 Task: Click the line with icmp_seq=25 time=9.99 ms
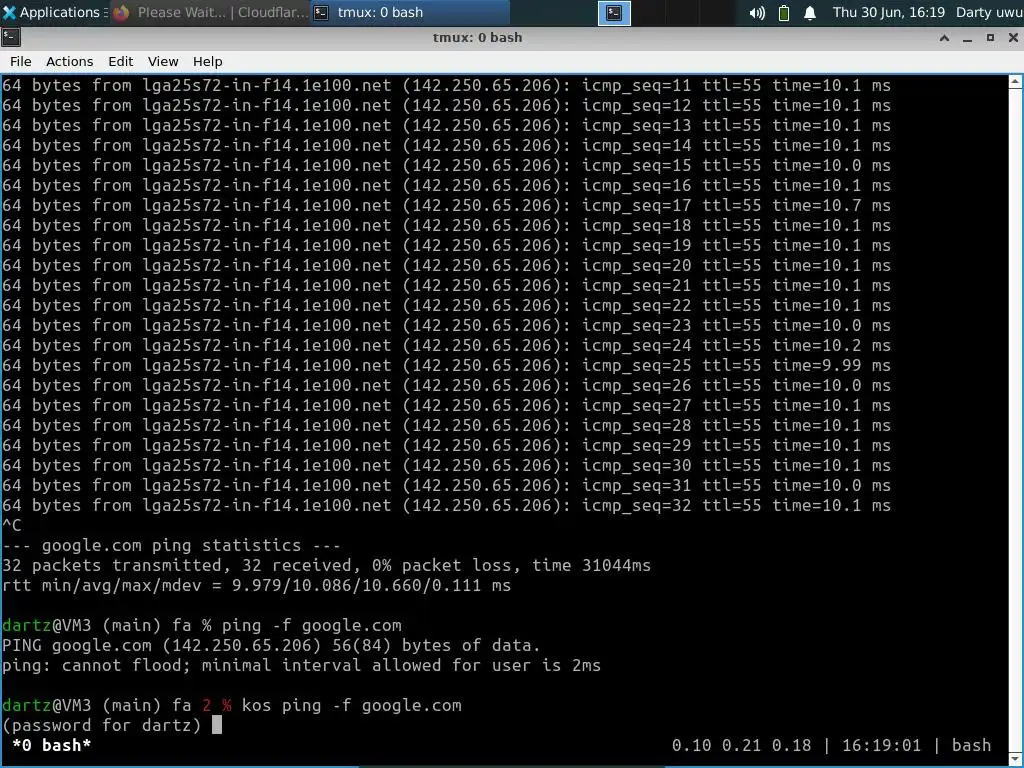pos(446,366)
